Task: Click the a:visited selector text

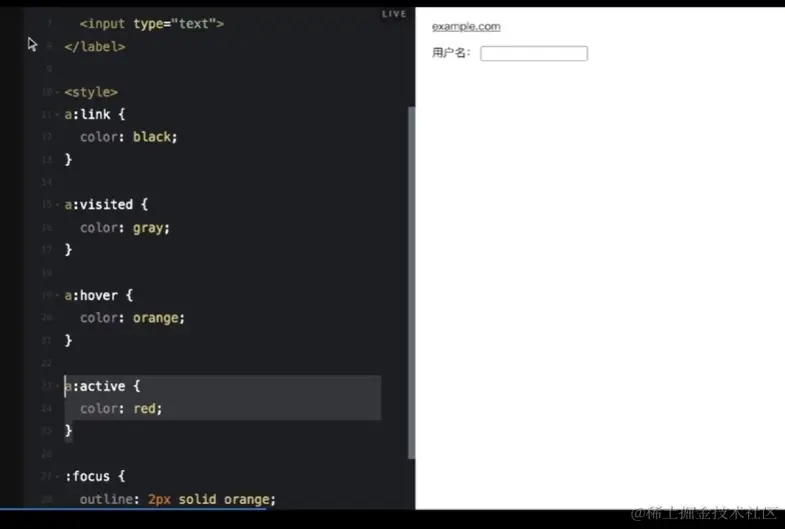Action: tap(98, 205)
